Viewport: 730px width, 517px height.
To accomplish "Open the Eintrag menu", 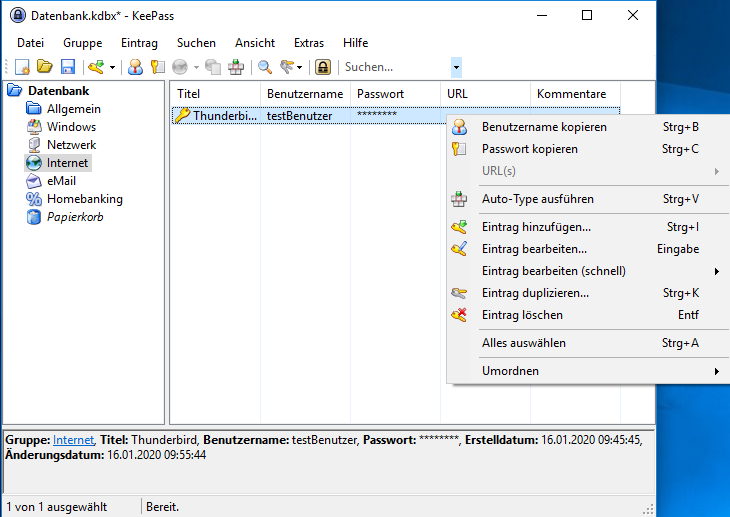I will [x=139, y=43].
